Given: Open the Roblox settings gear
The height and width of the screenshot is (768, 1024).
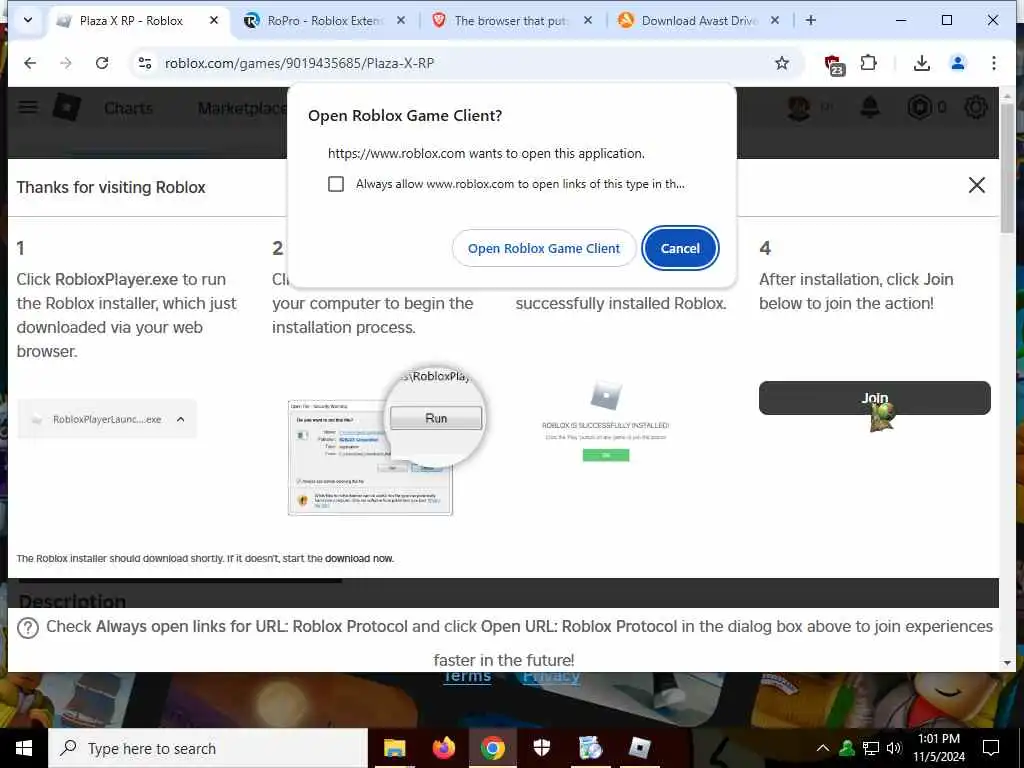Looking at the screenshot, I should point(976,107).
